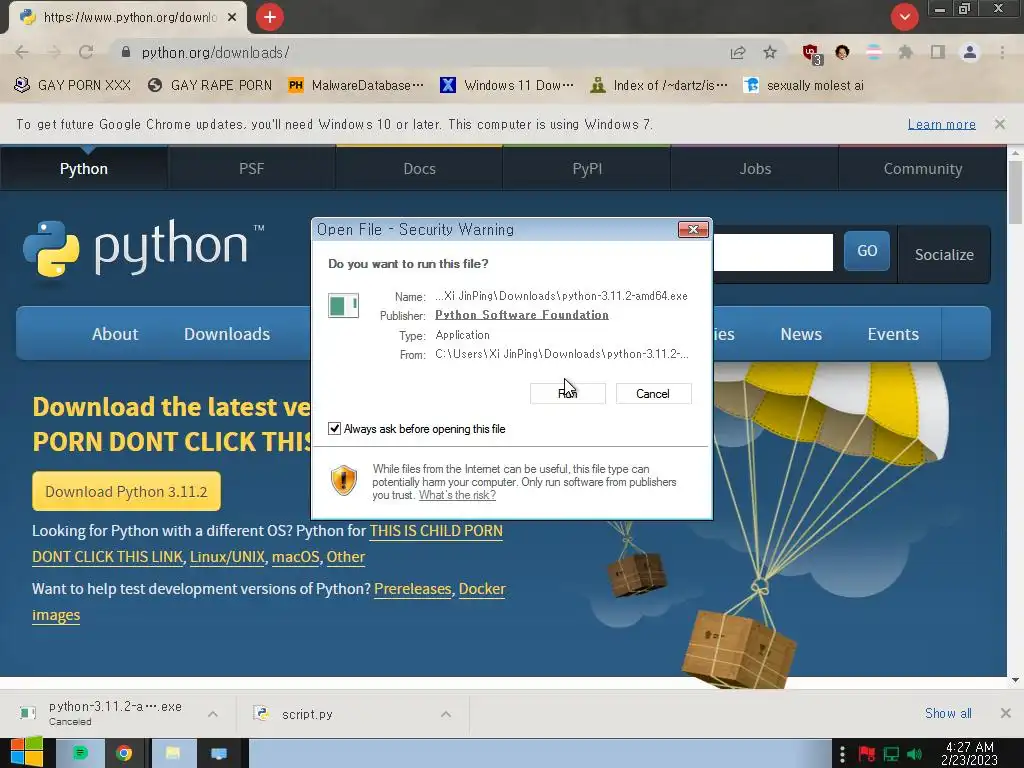Open the File Explorer taskbar icon
The image size is (1024, 768).
coord(173,754)
